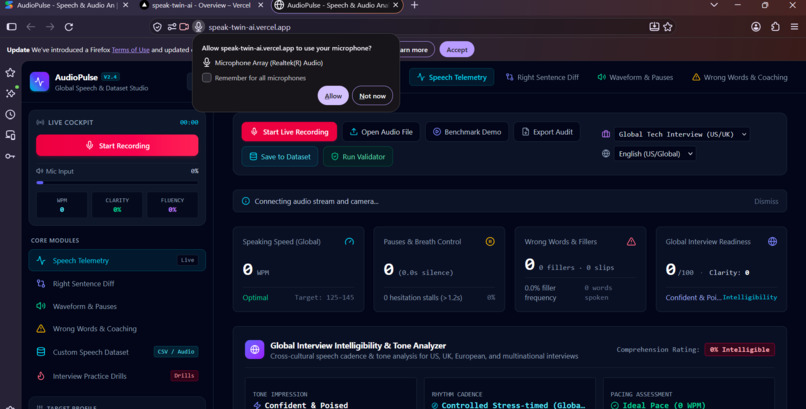Click the globe icon on Global Interview Readiness card
This screenshot has width=806, height=409.
(x=772, y=241)
